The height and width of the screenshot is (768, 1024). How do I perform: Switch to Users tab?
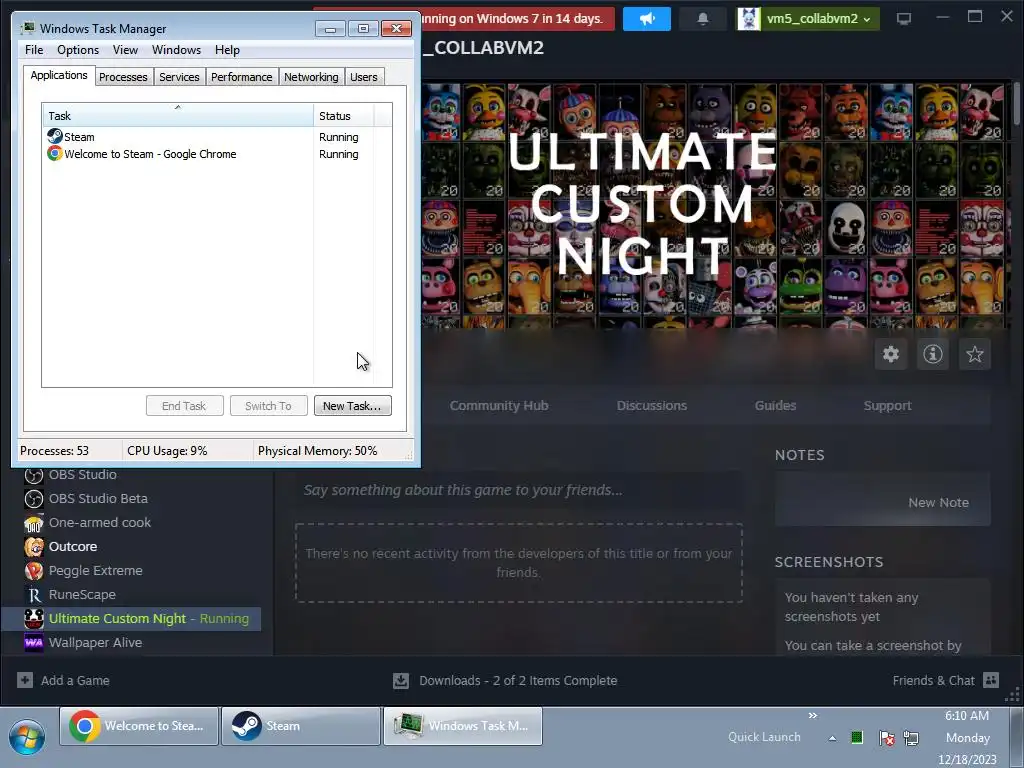pyautogui.click(x=363, y=77)
